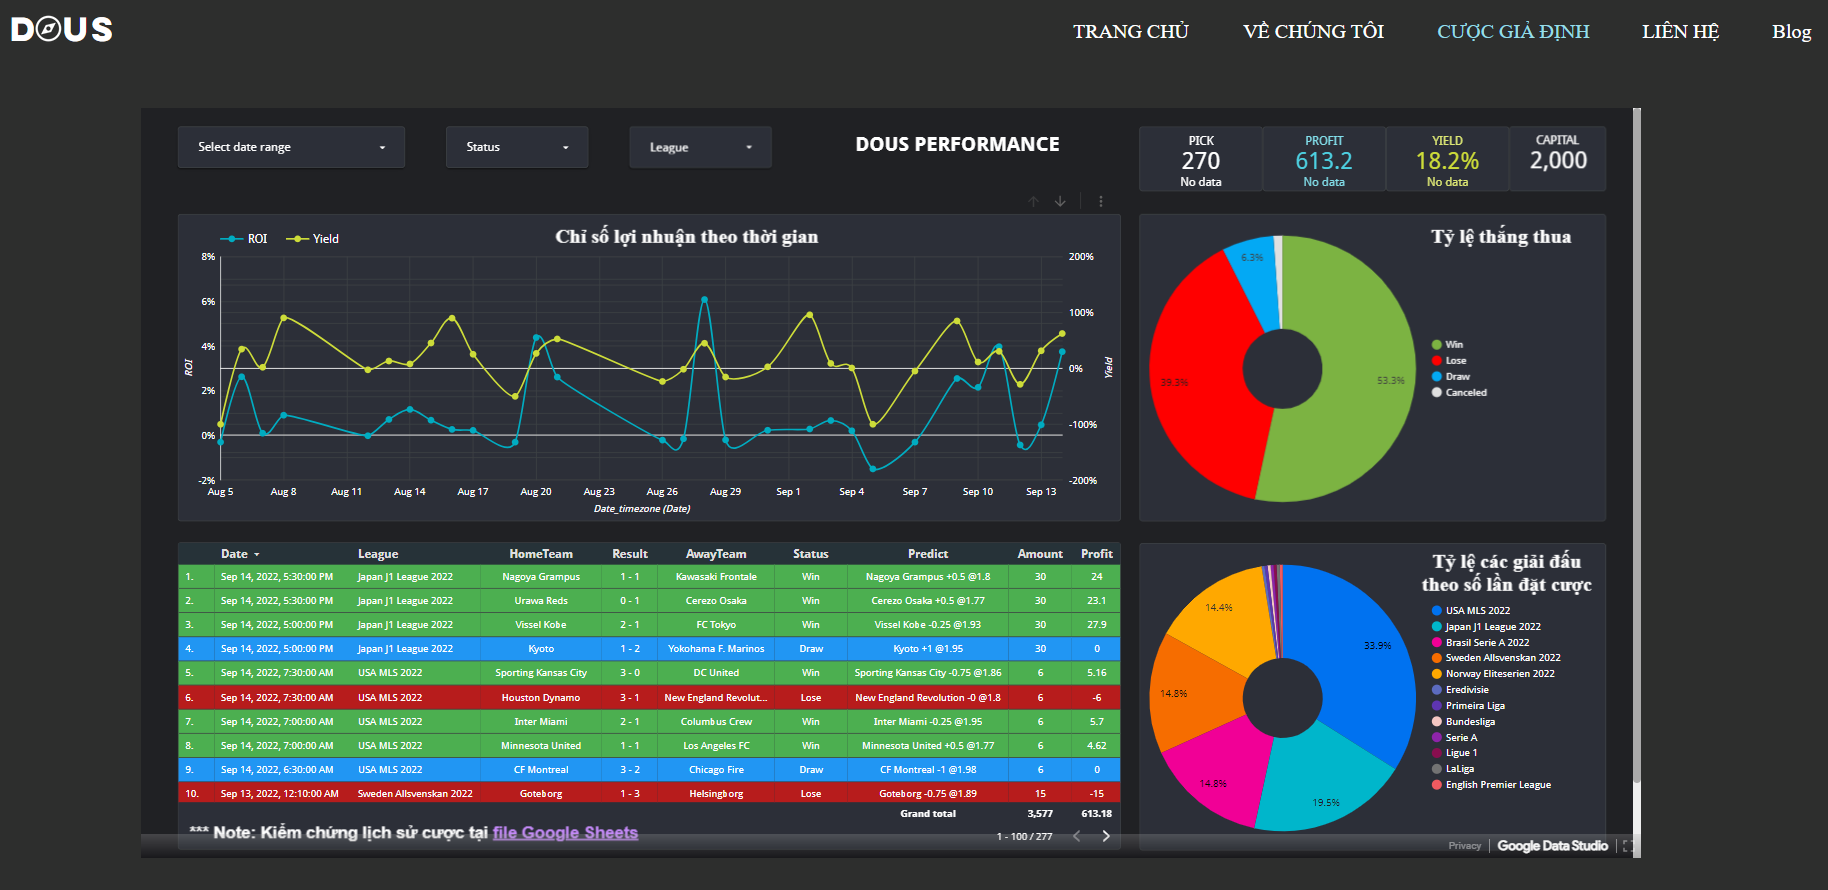Expand the Status filter dropdown
The height and width of the screenshot is (890, 1828).
click(517, 147)
